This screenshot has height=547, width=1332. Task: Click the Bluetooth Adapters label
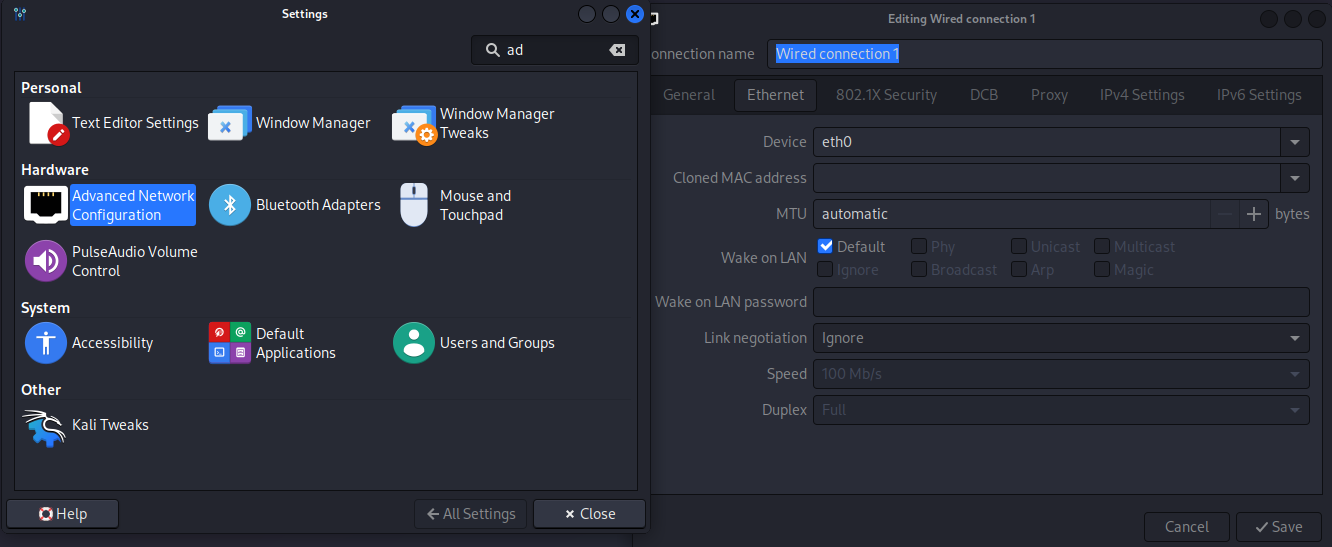318,205
